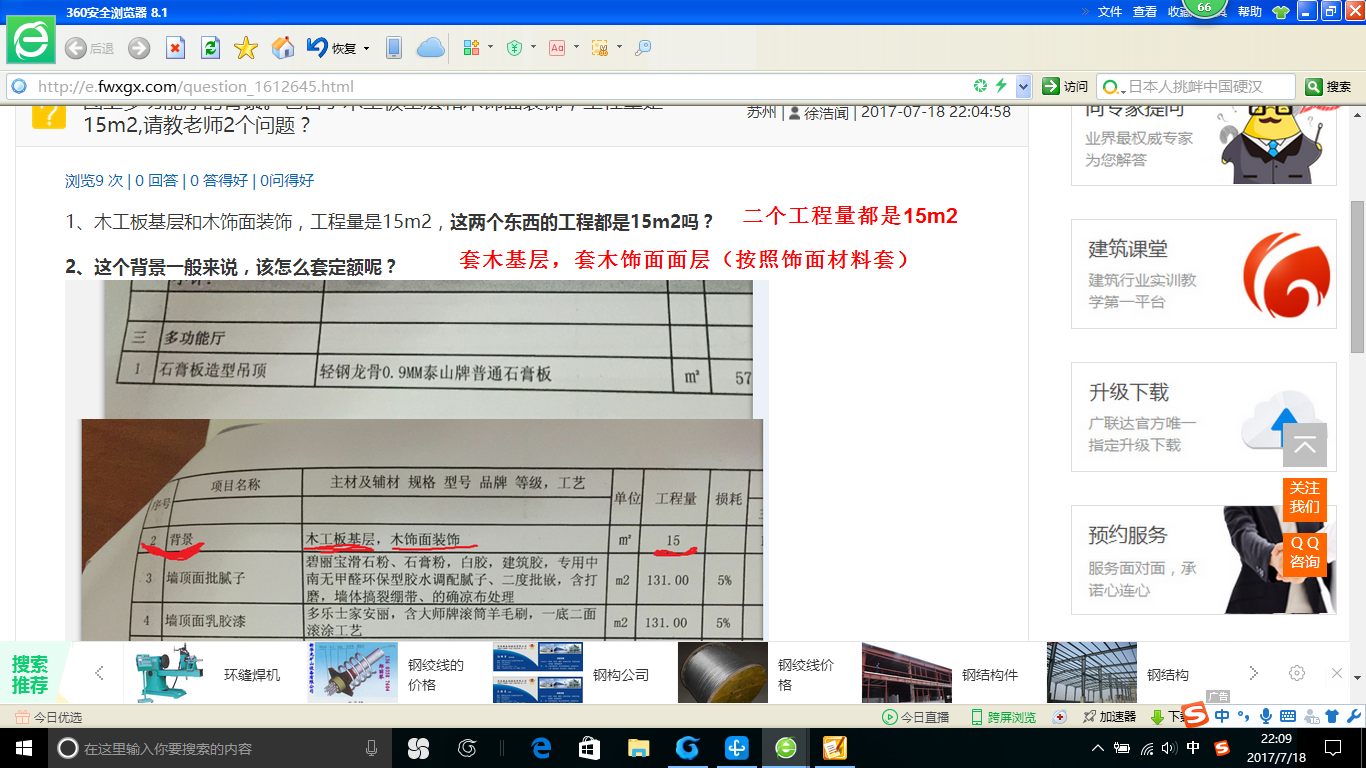Open the 钢结构件 recommendation link
Screen dimensions: 1366x768
[x=990, y=675]
